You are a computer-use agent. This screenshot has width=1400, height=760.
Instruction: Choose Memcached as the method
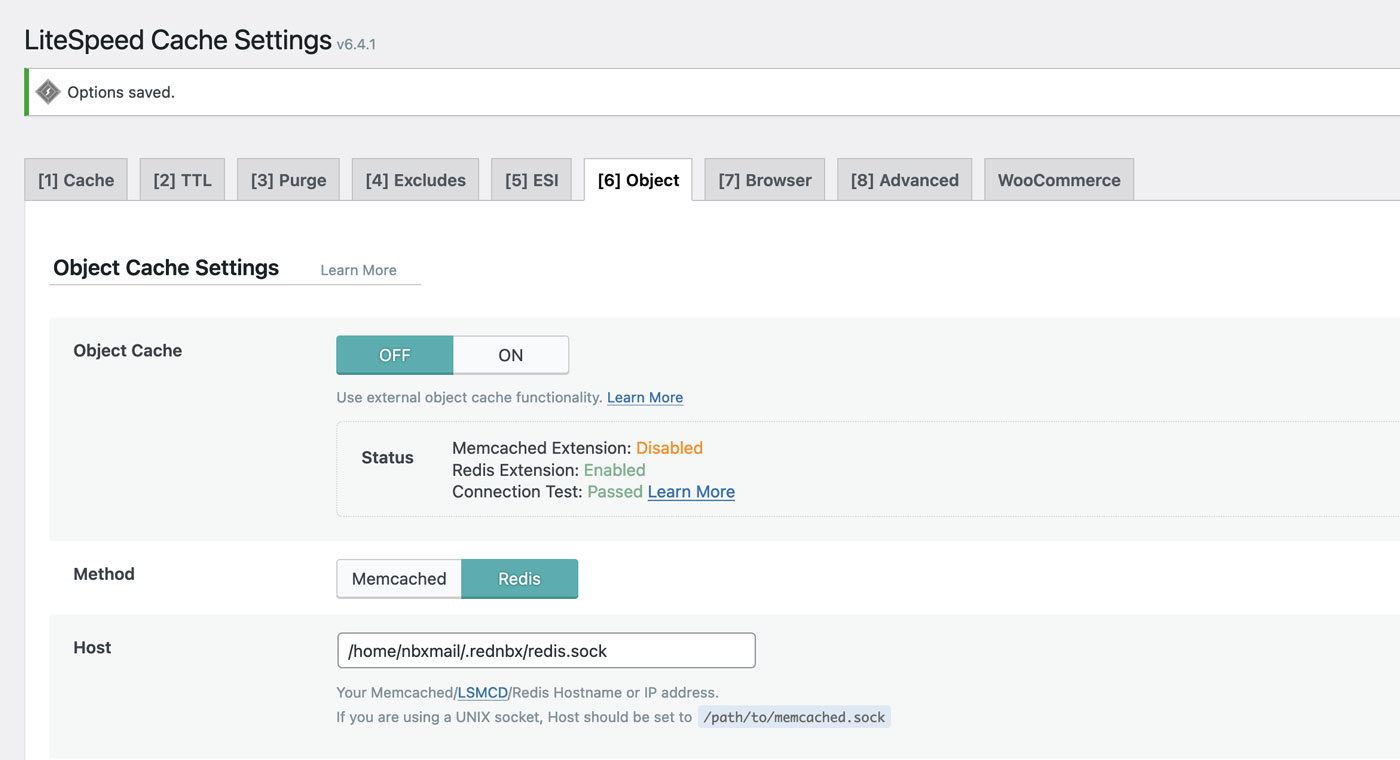tap(399, 579)
